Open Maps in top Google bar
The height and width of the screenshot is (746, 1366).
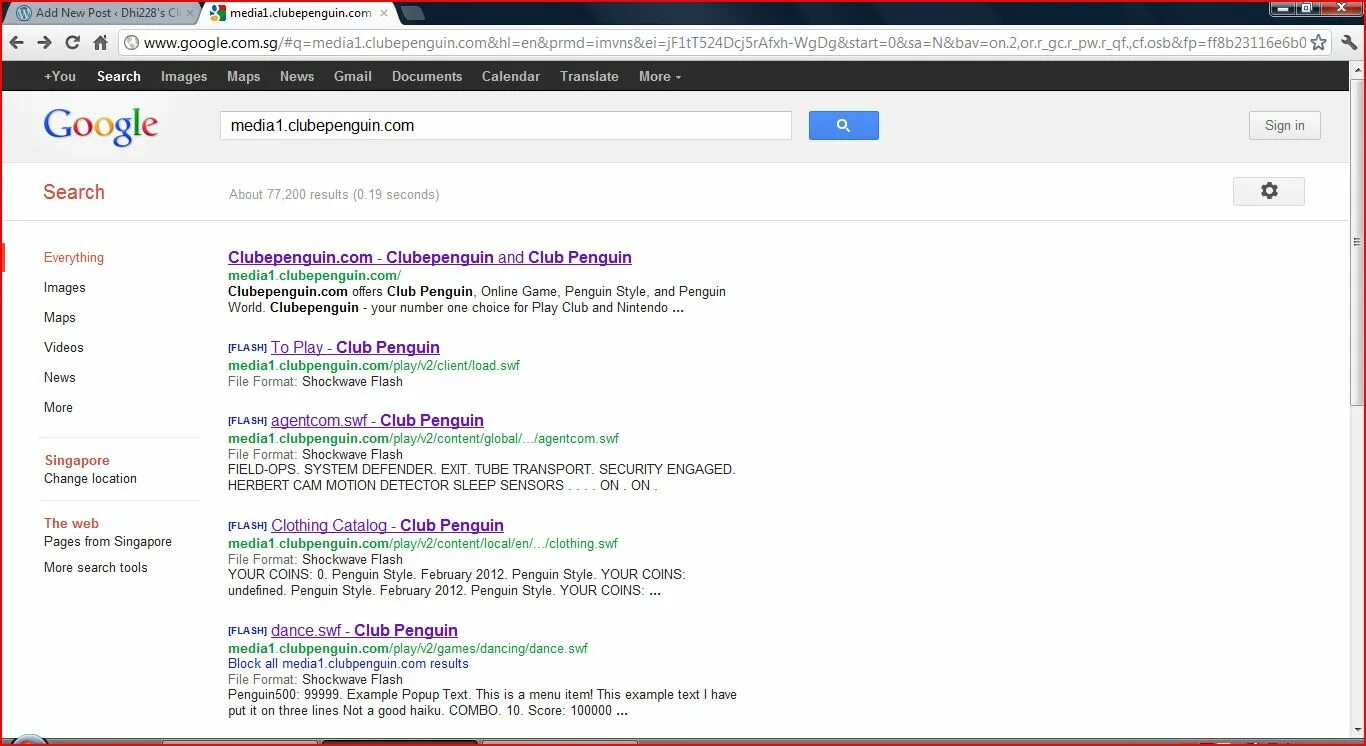pos(243,76)
